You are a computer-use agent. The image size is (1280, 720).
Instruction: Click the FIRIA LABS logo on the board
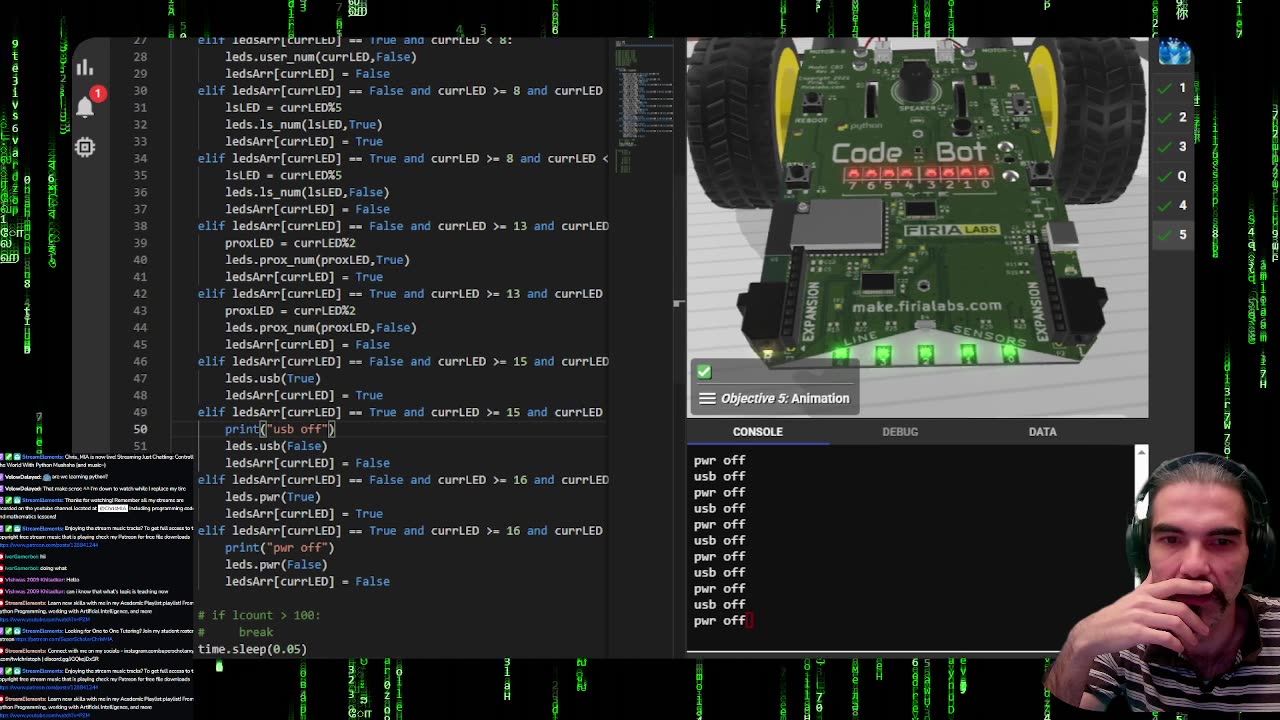point(952,231)
